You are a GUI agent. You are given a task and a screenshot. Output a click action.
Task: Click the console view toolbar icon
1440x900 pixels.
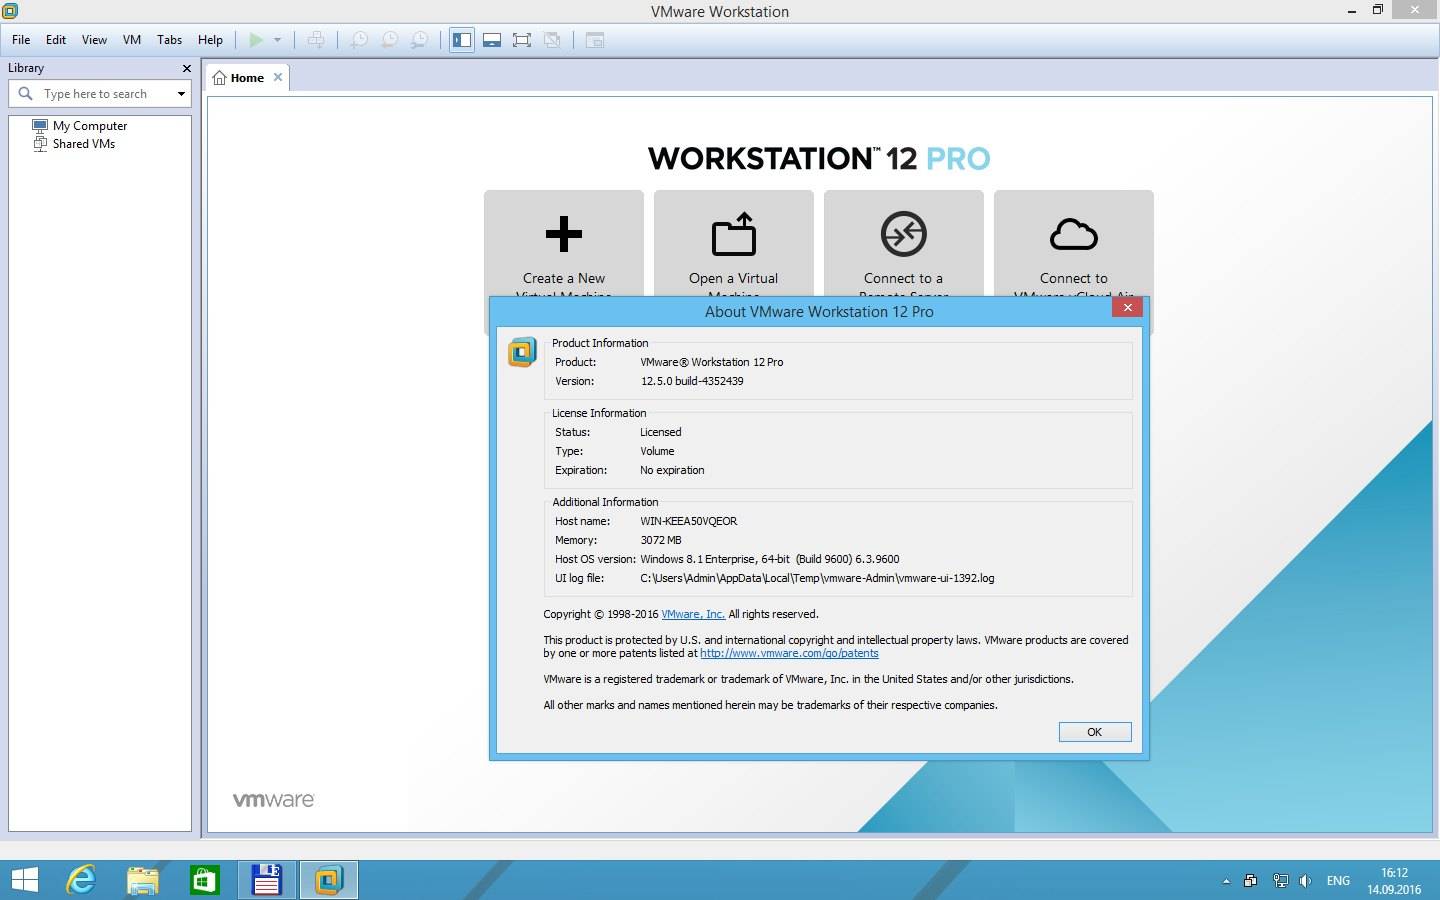click(595, 40)
